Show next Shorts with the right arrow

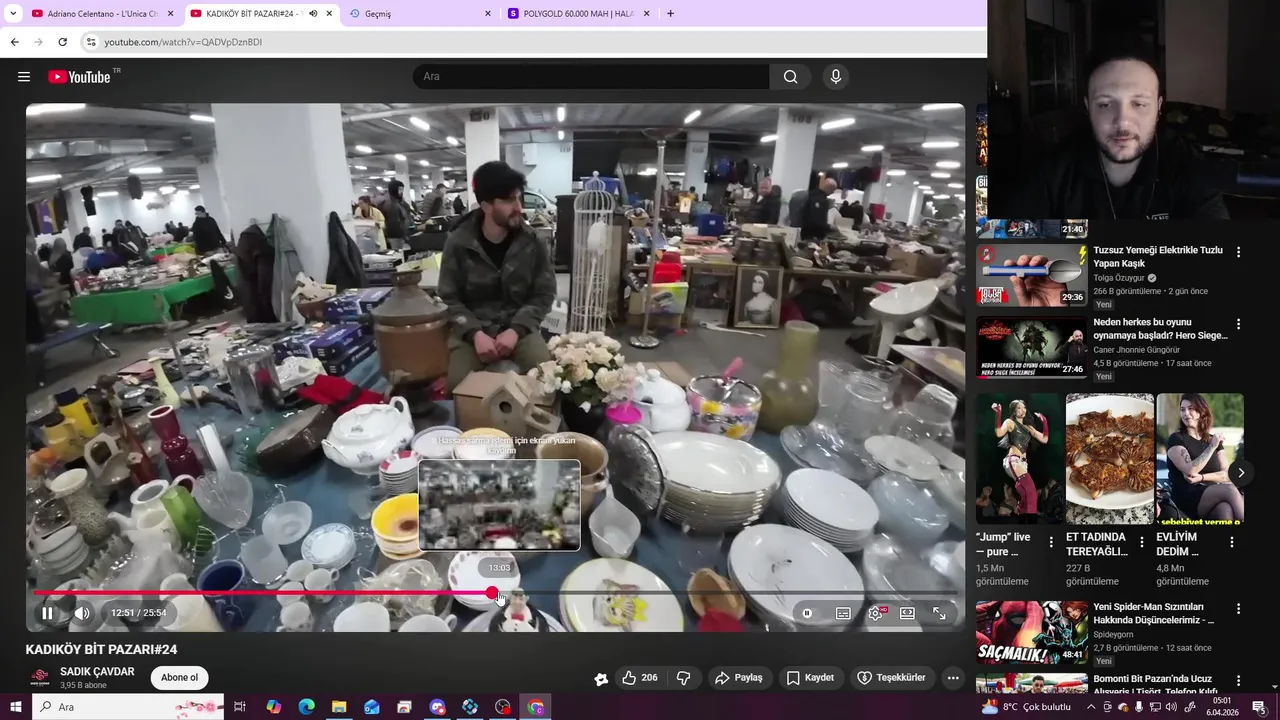(x=1241, y=473)
